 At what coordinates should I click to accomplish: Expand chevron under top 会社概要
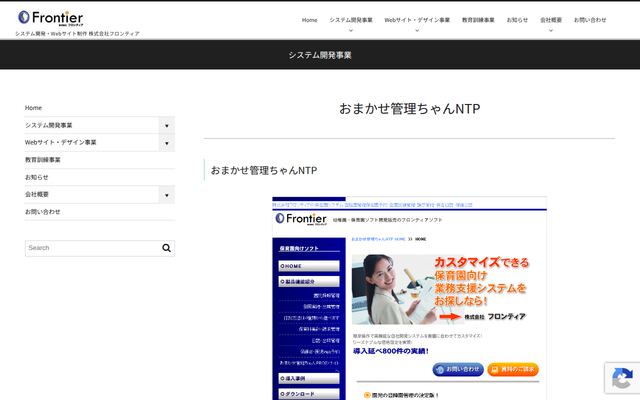coord(551,30)
